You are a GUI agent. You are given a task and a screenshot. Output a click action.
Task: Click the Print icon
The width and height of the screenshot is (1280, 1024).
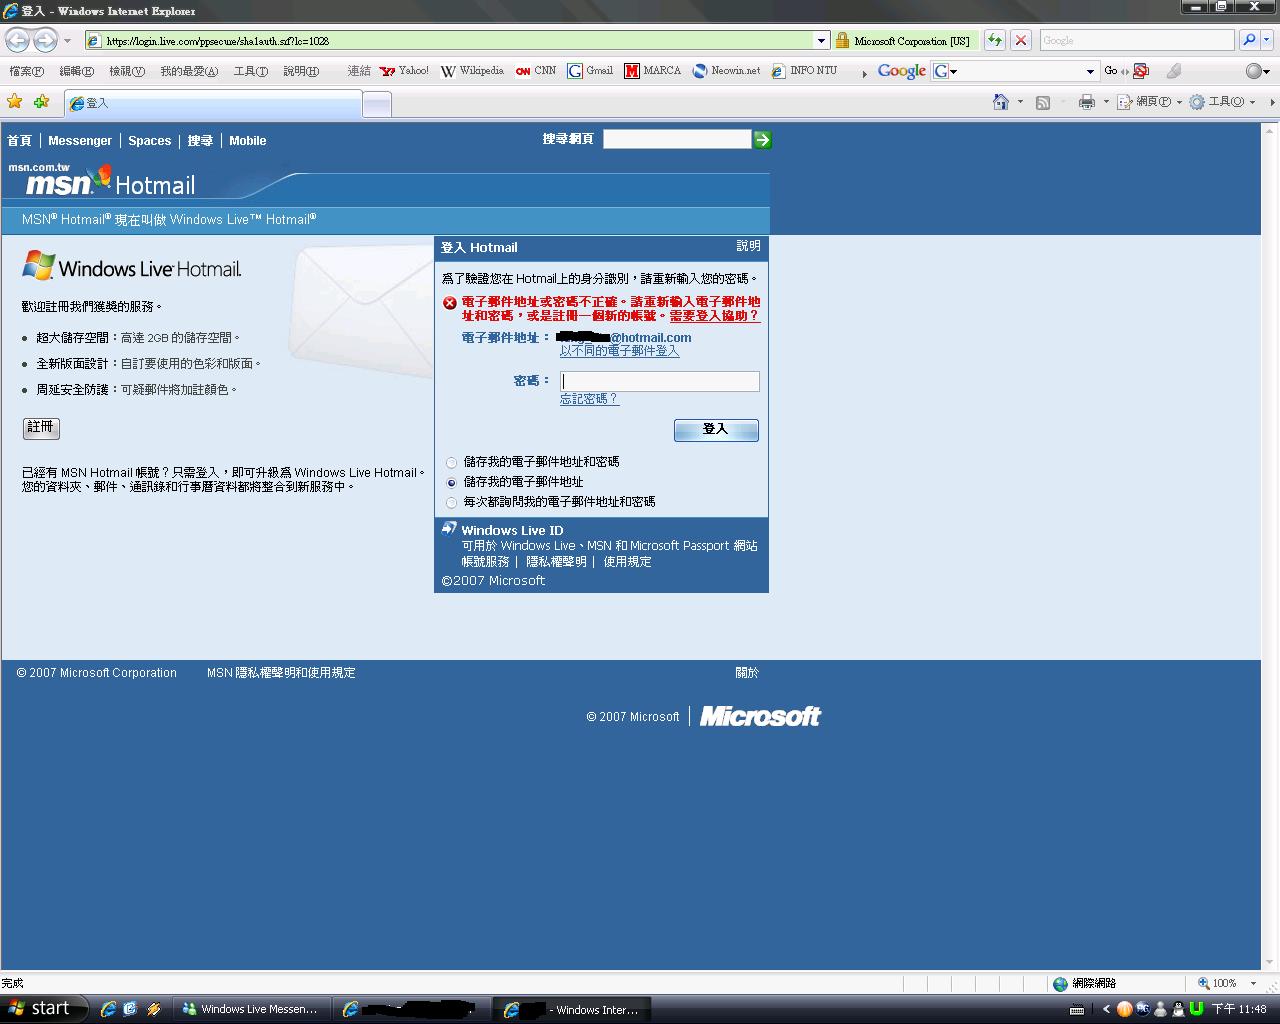pyautogui.click(x=1086, y=102)
